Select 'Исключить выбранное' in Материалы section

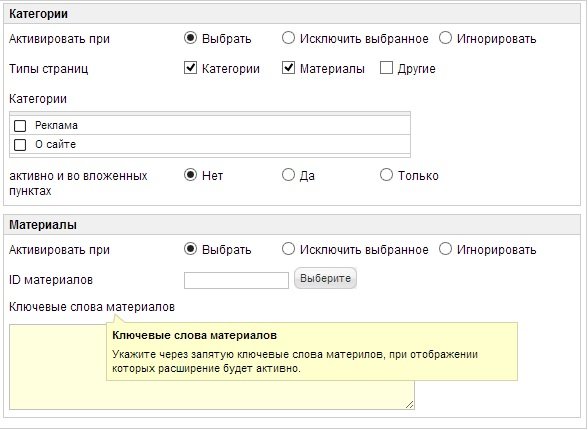[x=288, y=249]
